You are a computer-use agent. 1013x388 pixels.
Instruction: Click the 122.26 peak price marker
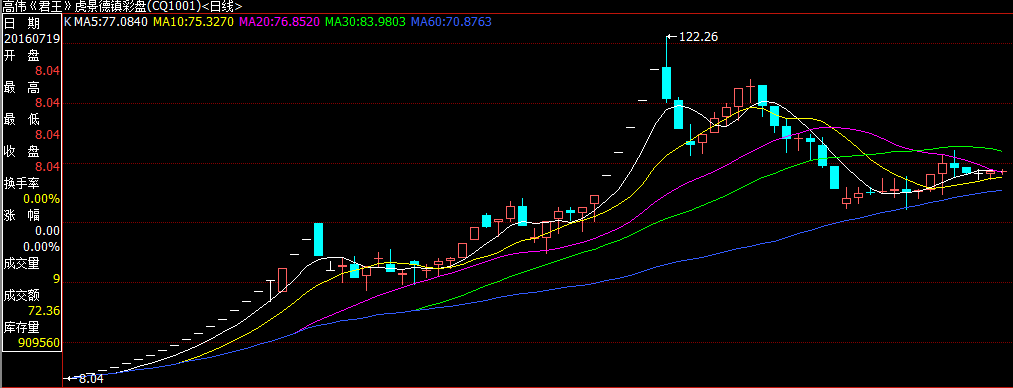click(698, 37)
